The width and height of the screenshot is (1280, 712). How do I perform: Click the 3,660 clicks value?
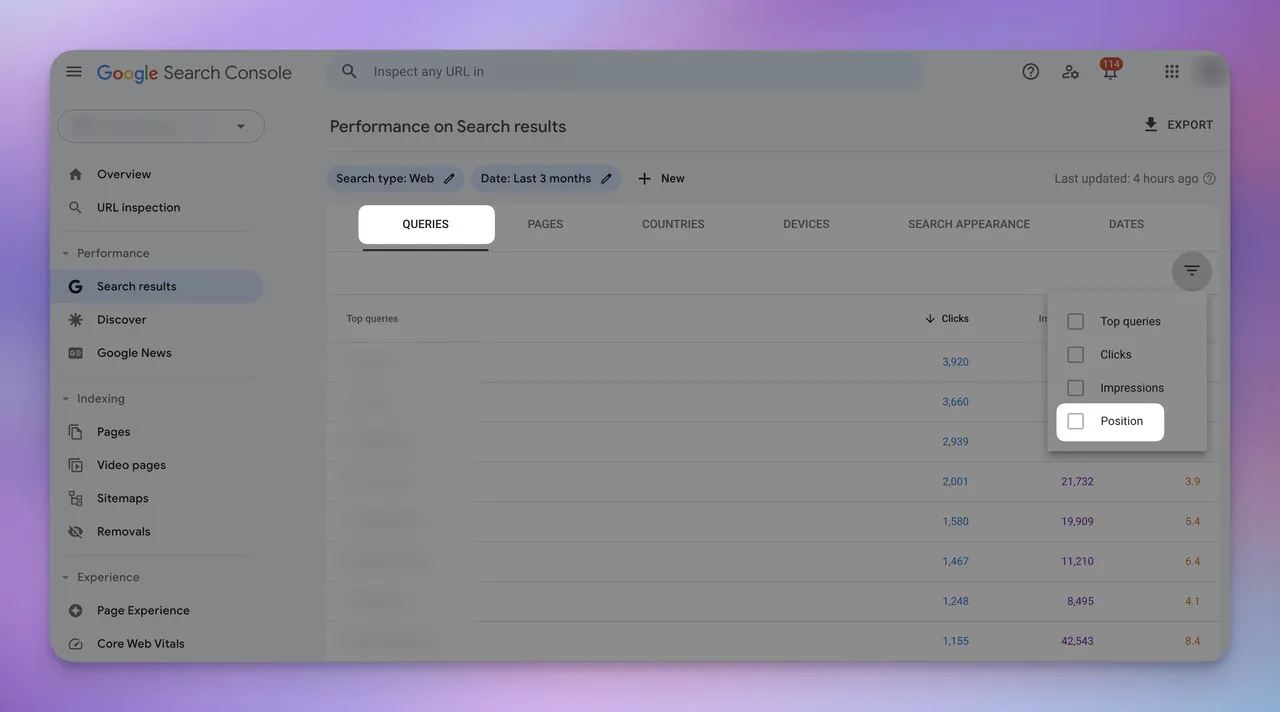955,402
